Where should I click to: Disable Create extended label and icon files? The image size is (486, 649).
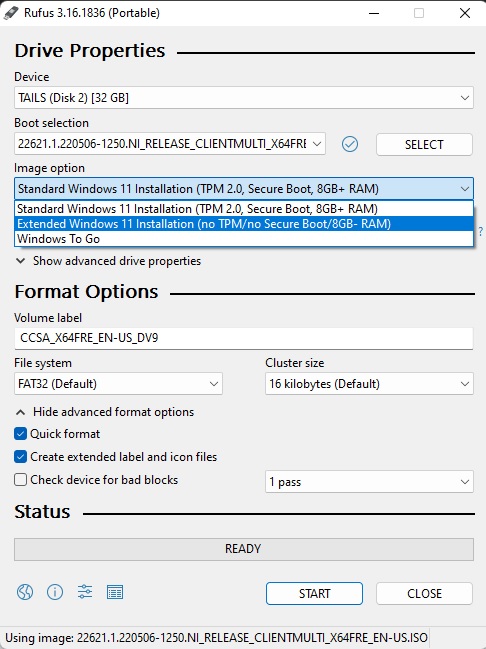(20, 457)
